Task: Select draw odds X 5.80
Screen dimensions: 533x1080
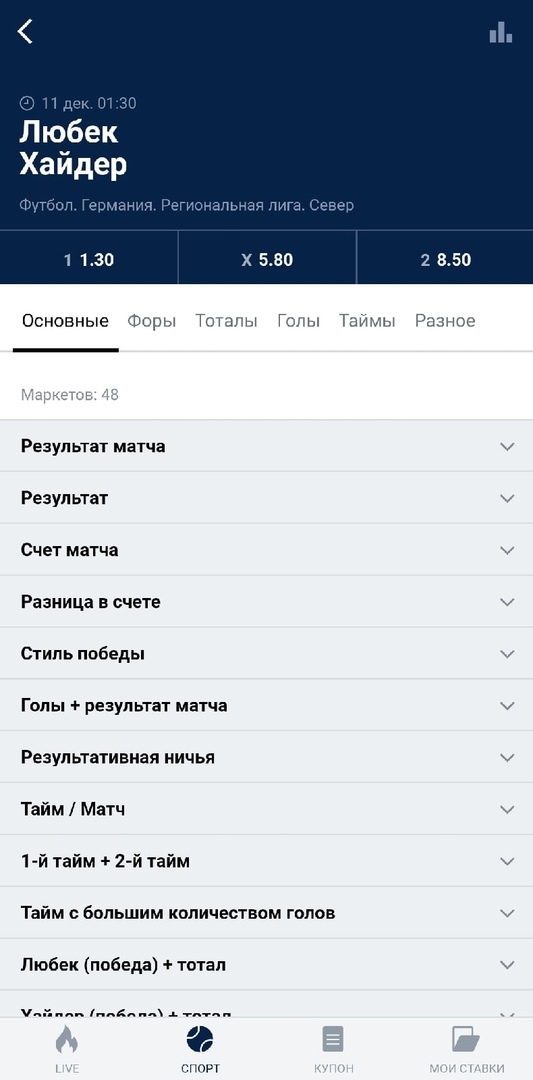Action: [x=267, y=260]
